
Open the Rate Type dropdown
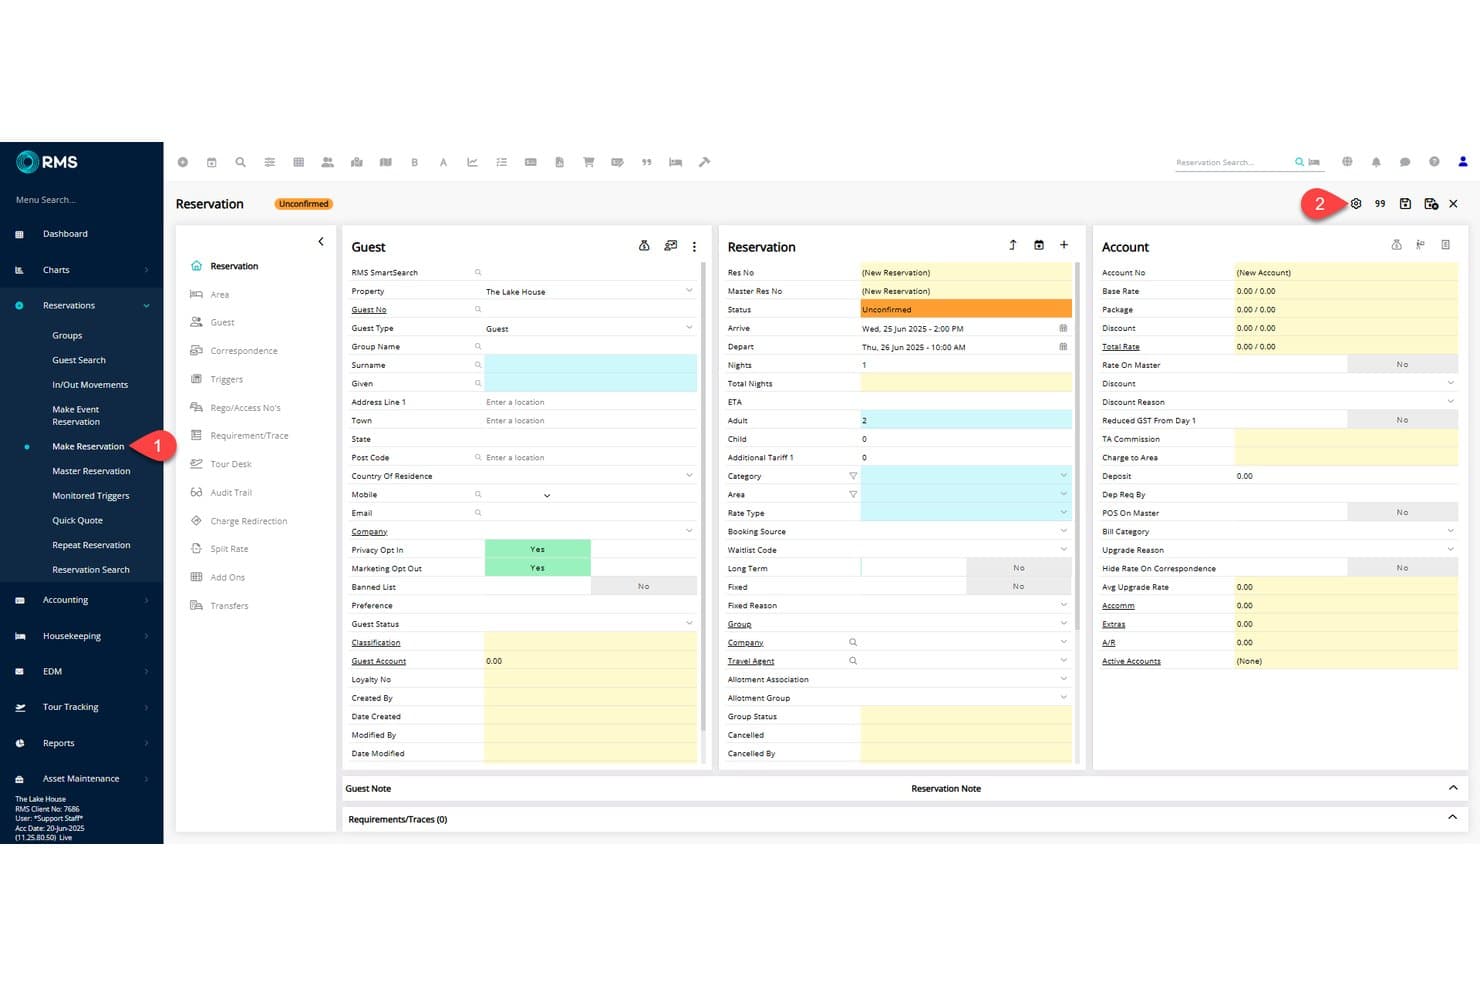[x=966, y=513]
